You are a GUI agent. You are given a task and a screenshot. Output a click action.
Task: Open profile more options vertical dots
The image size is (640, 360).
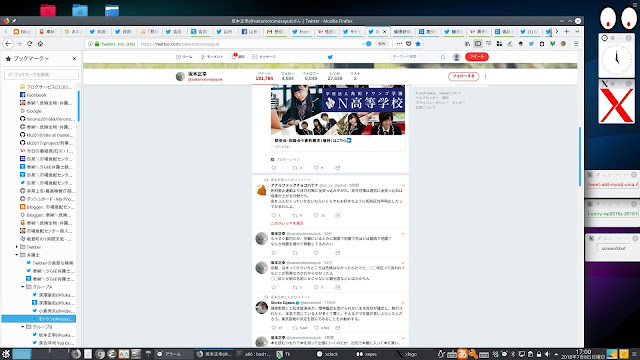click(x=485, y=76)
